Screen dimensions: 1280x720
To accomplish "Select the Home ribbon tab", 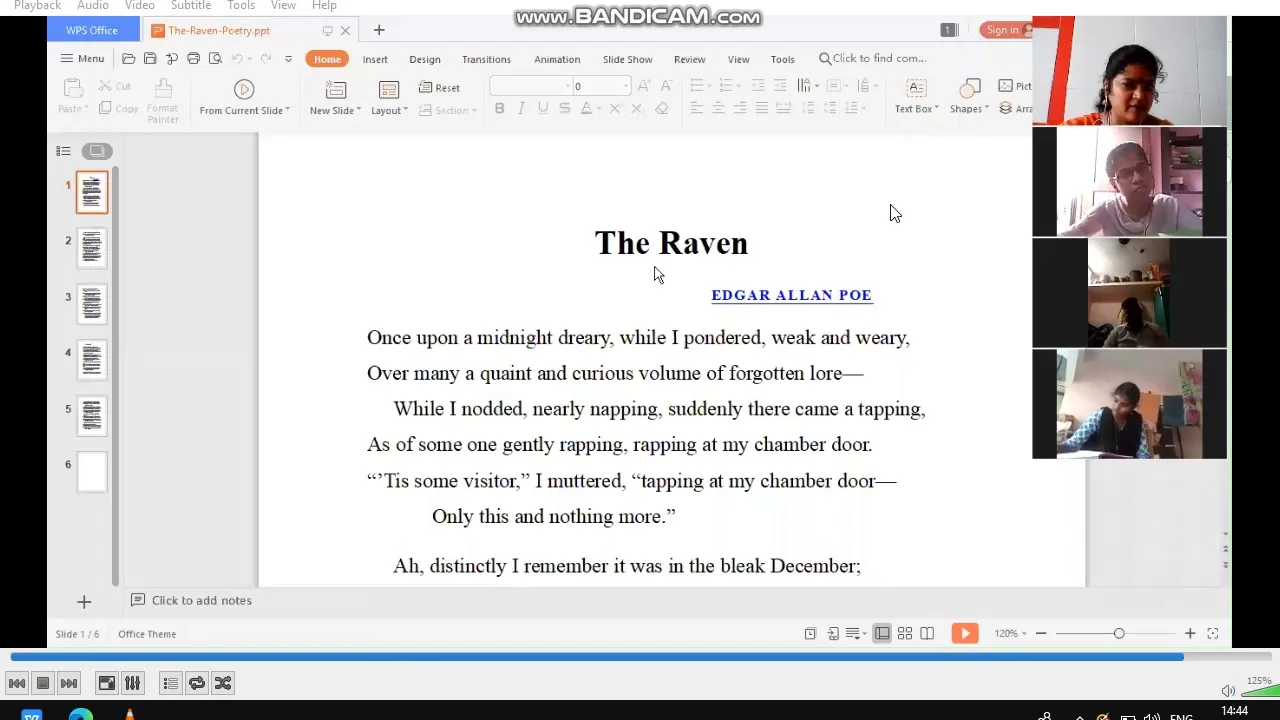I will [x=327, y=59].
